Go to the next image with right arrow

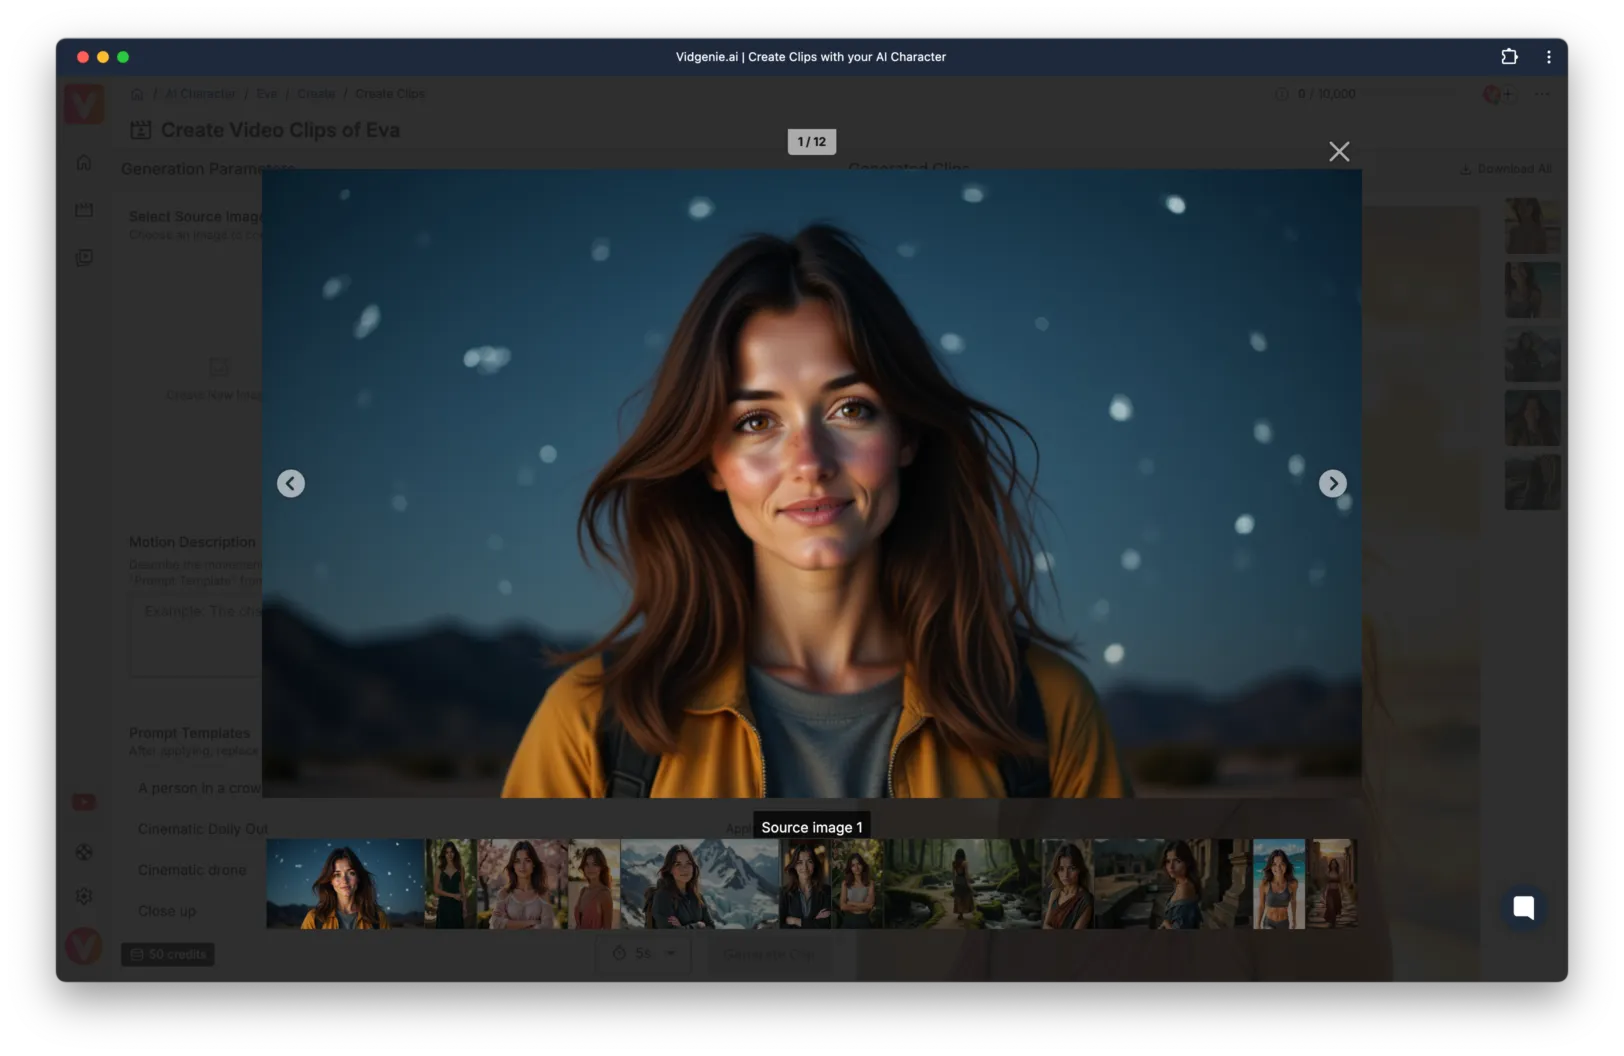point(1332,484)
